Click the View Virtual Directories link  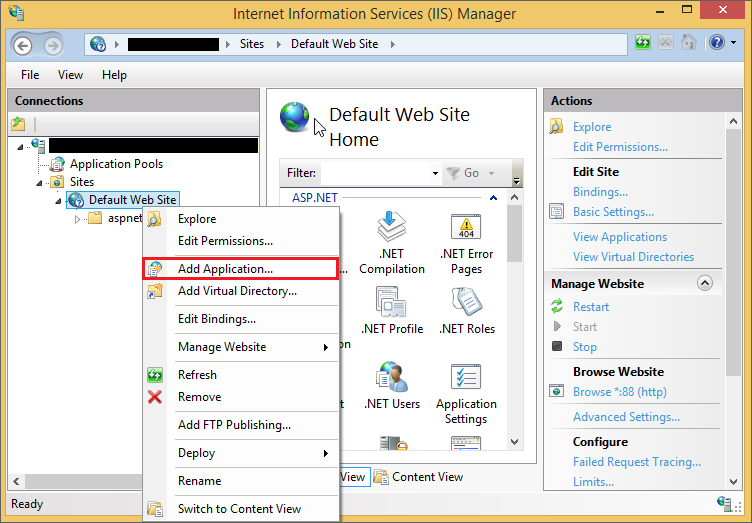pos(633,257)
